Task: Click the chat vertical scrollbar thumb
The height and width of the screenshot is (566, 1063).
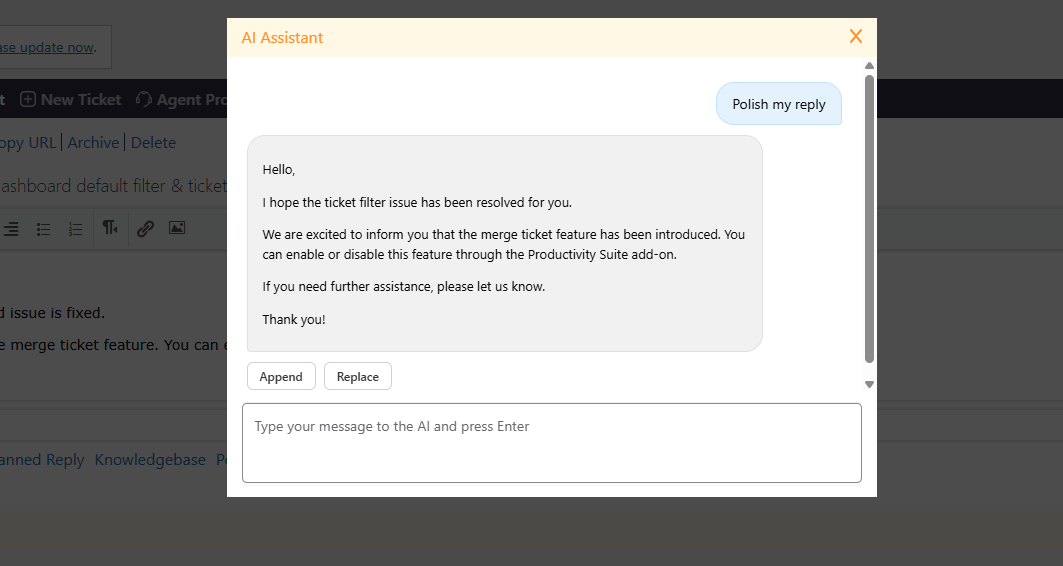Action: [x=869, y=218]
